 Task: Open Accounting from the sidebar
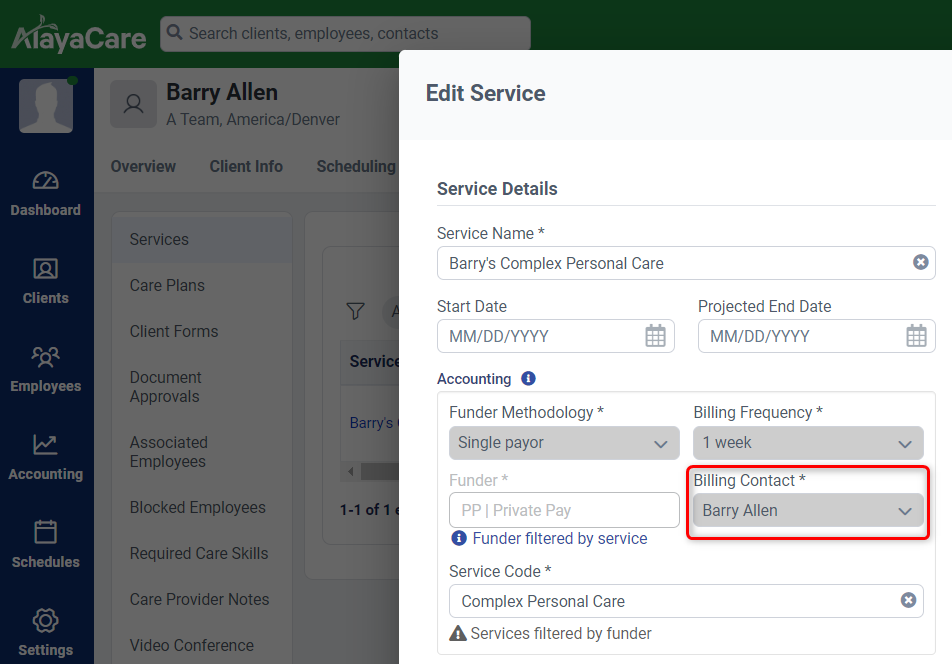click(x=46, y=446)
